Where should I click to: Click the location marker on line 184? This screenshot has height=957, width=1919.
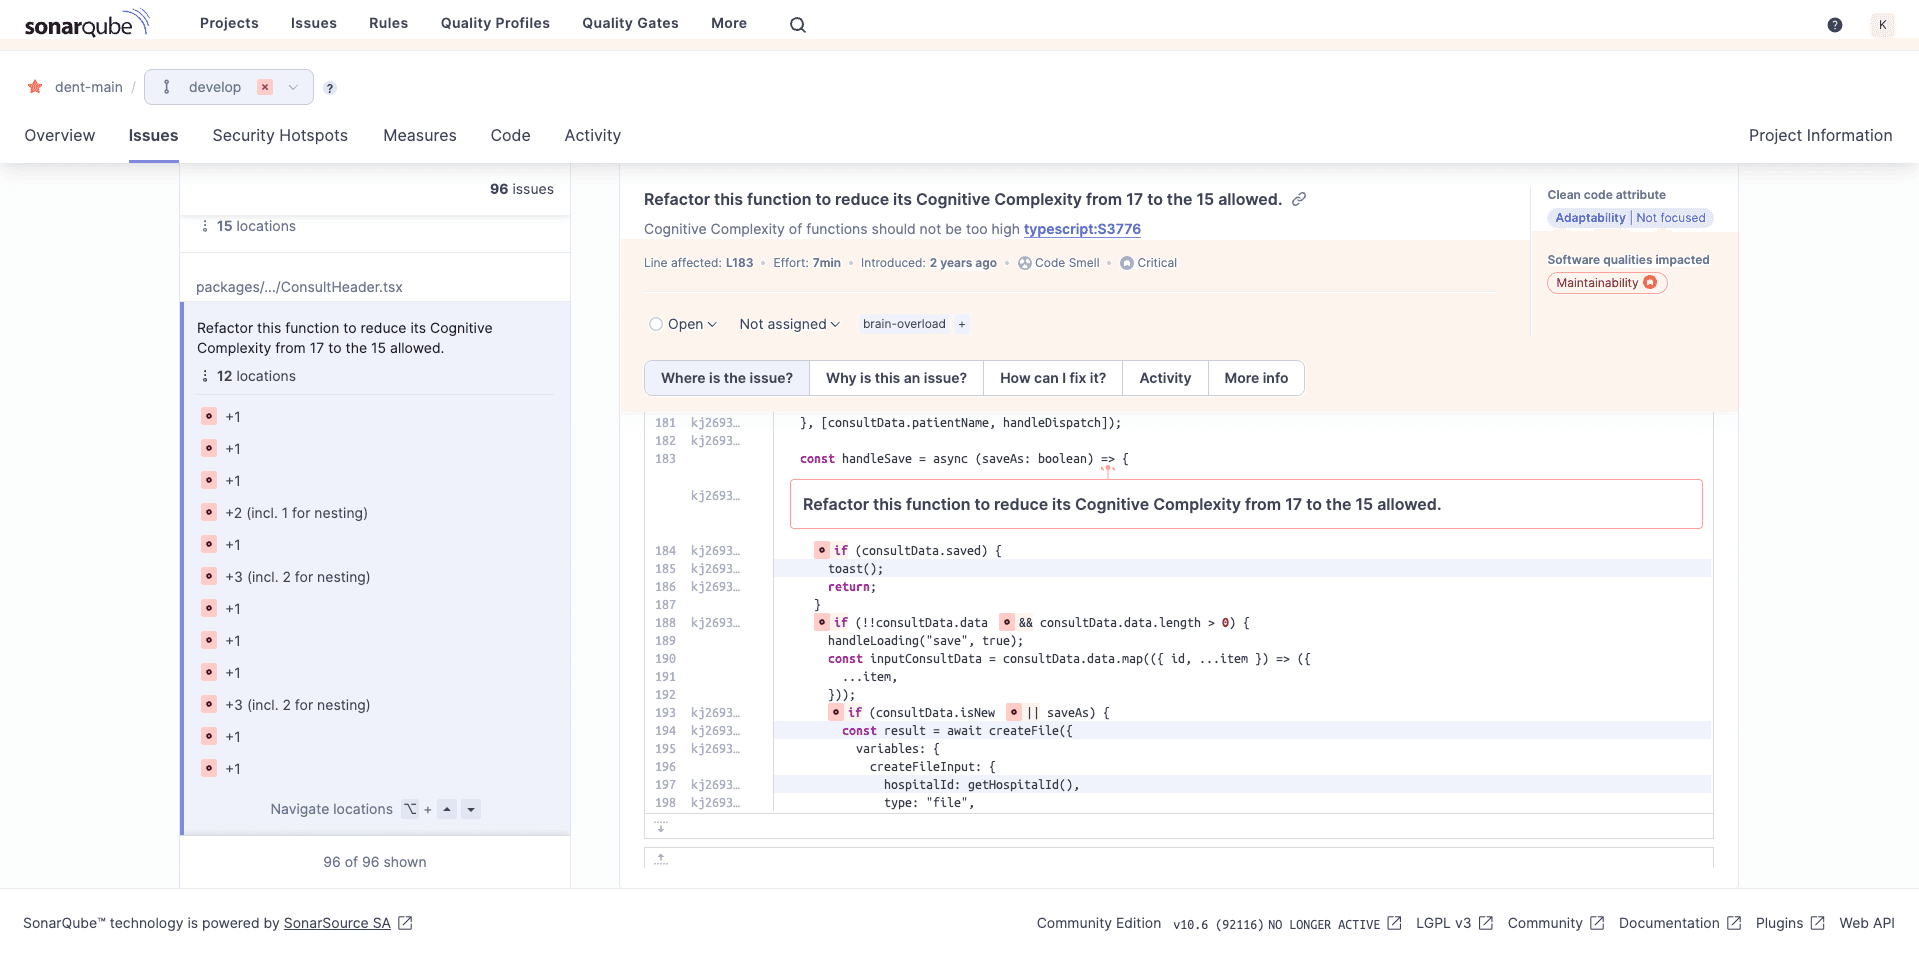(822, 550)
